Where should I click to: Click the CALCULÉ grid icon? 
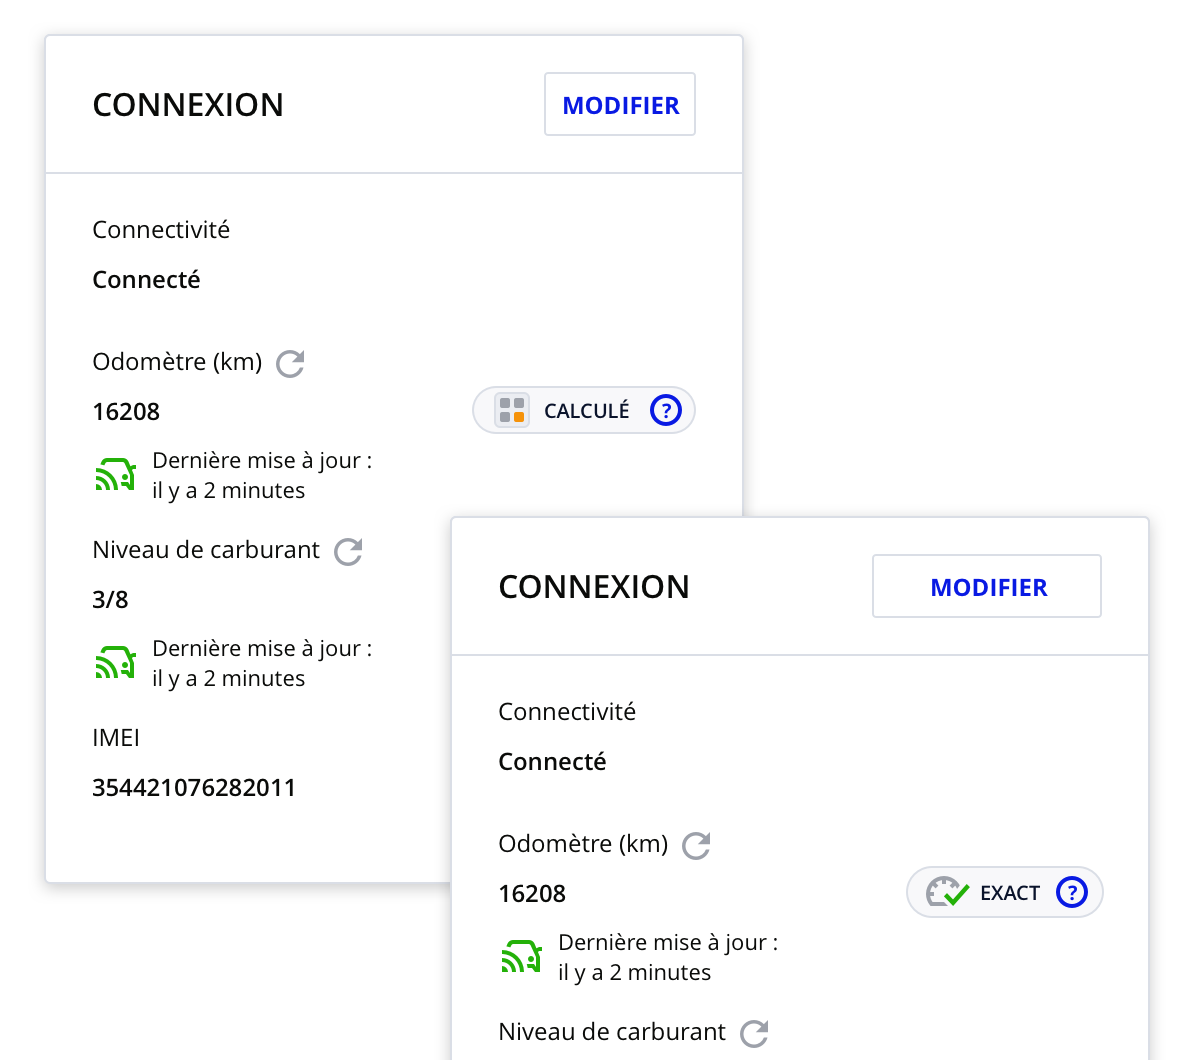click(512, 411)
